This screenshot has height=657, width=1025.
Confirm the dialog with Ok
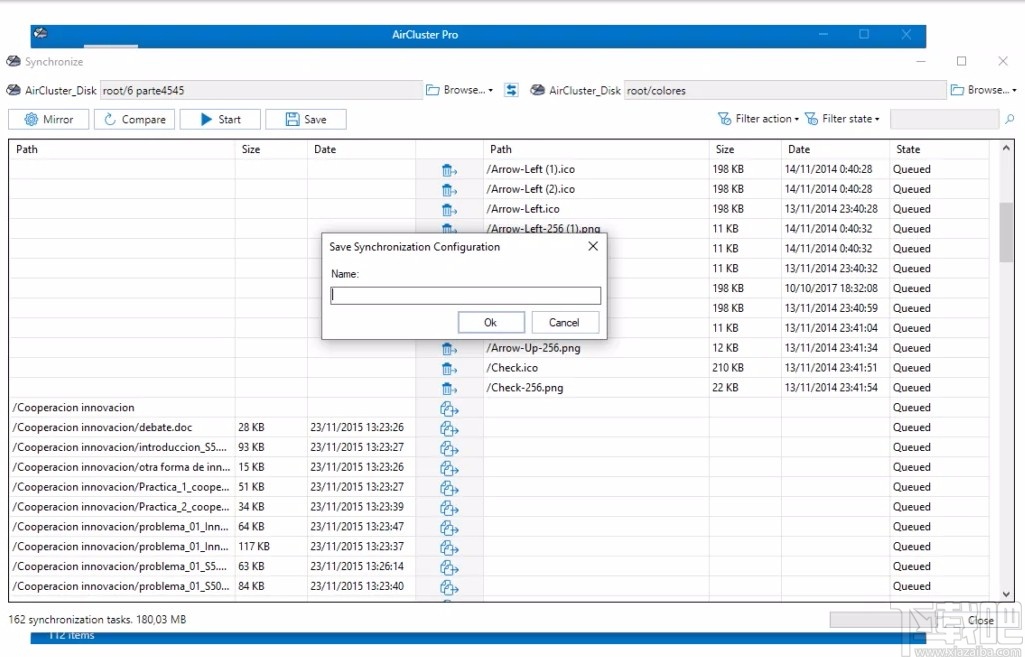click(491, 322)
